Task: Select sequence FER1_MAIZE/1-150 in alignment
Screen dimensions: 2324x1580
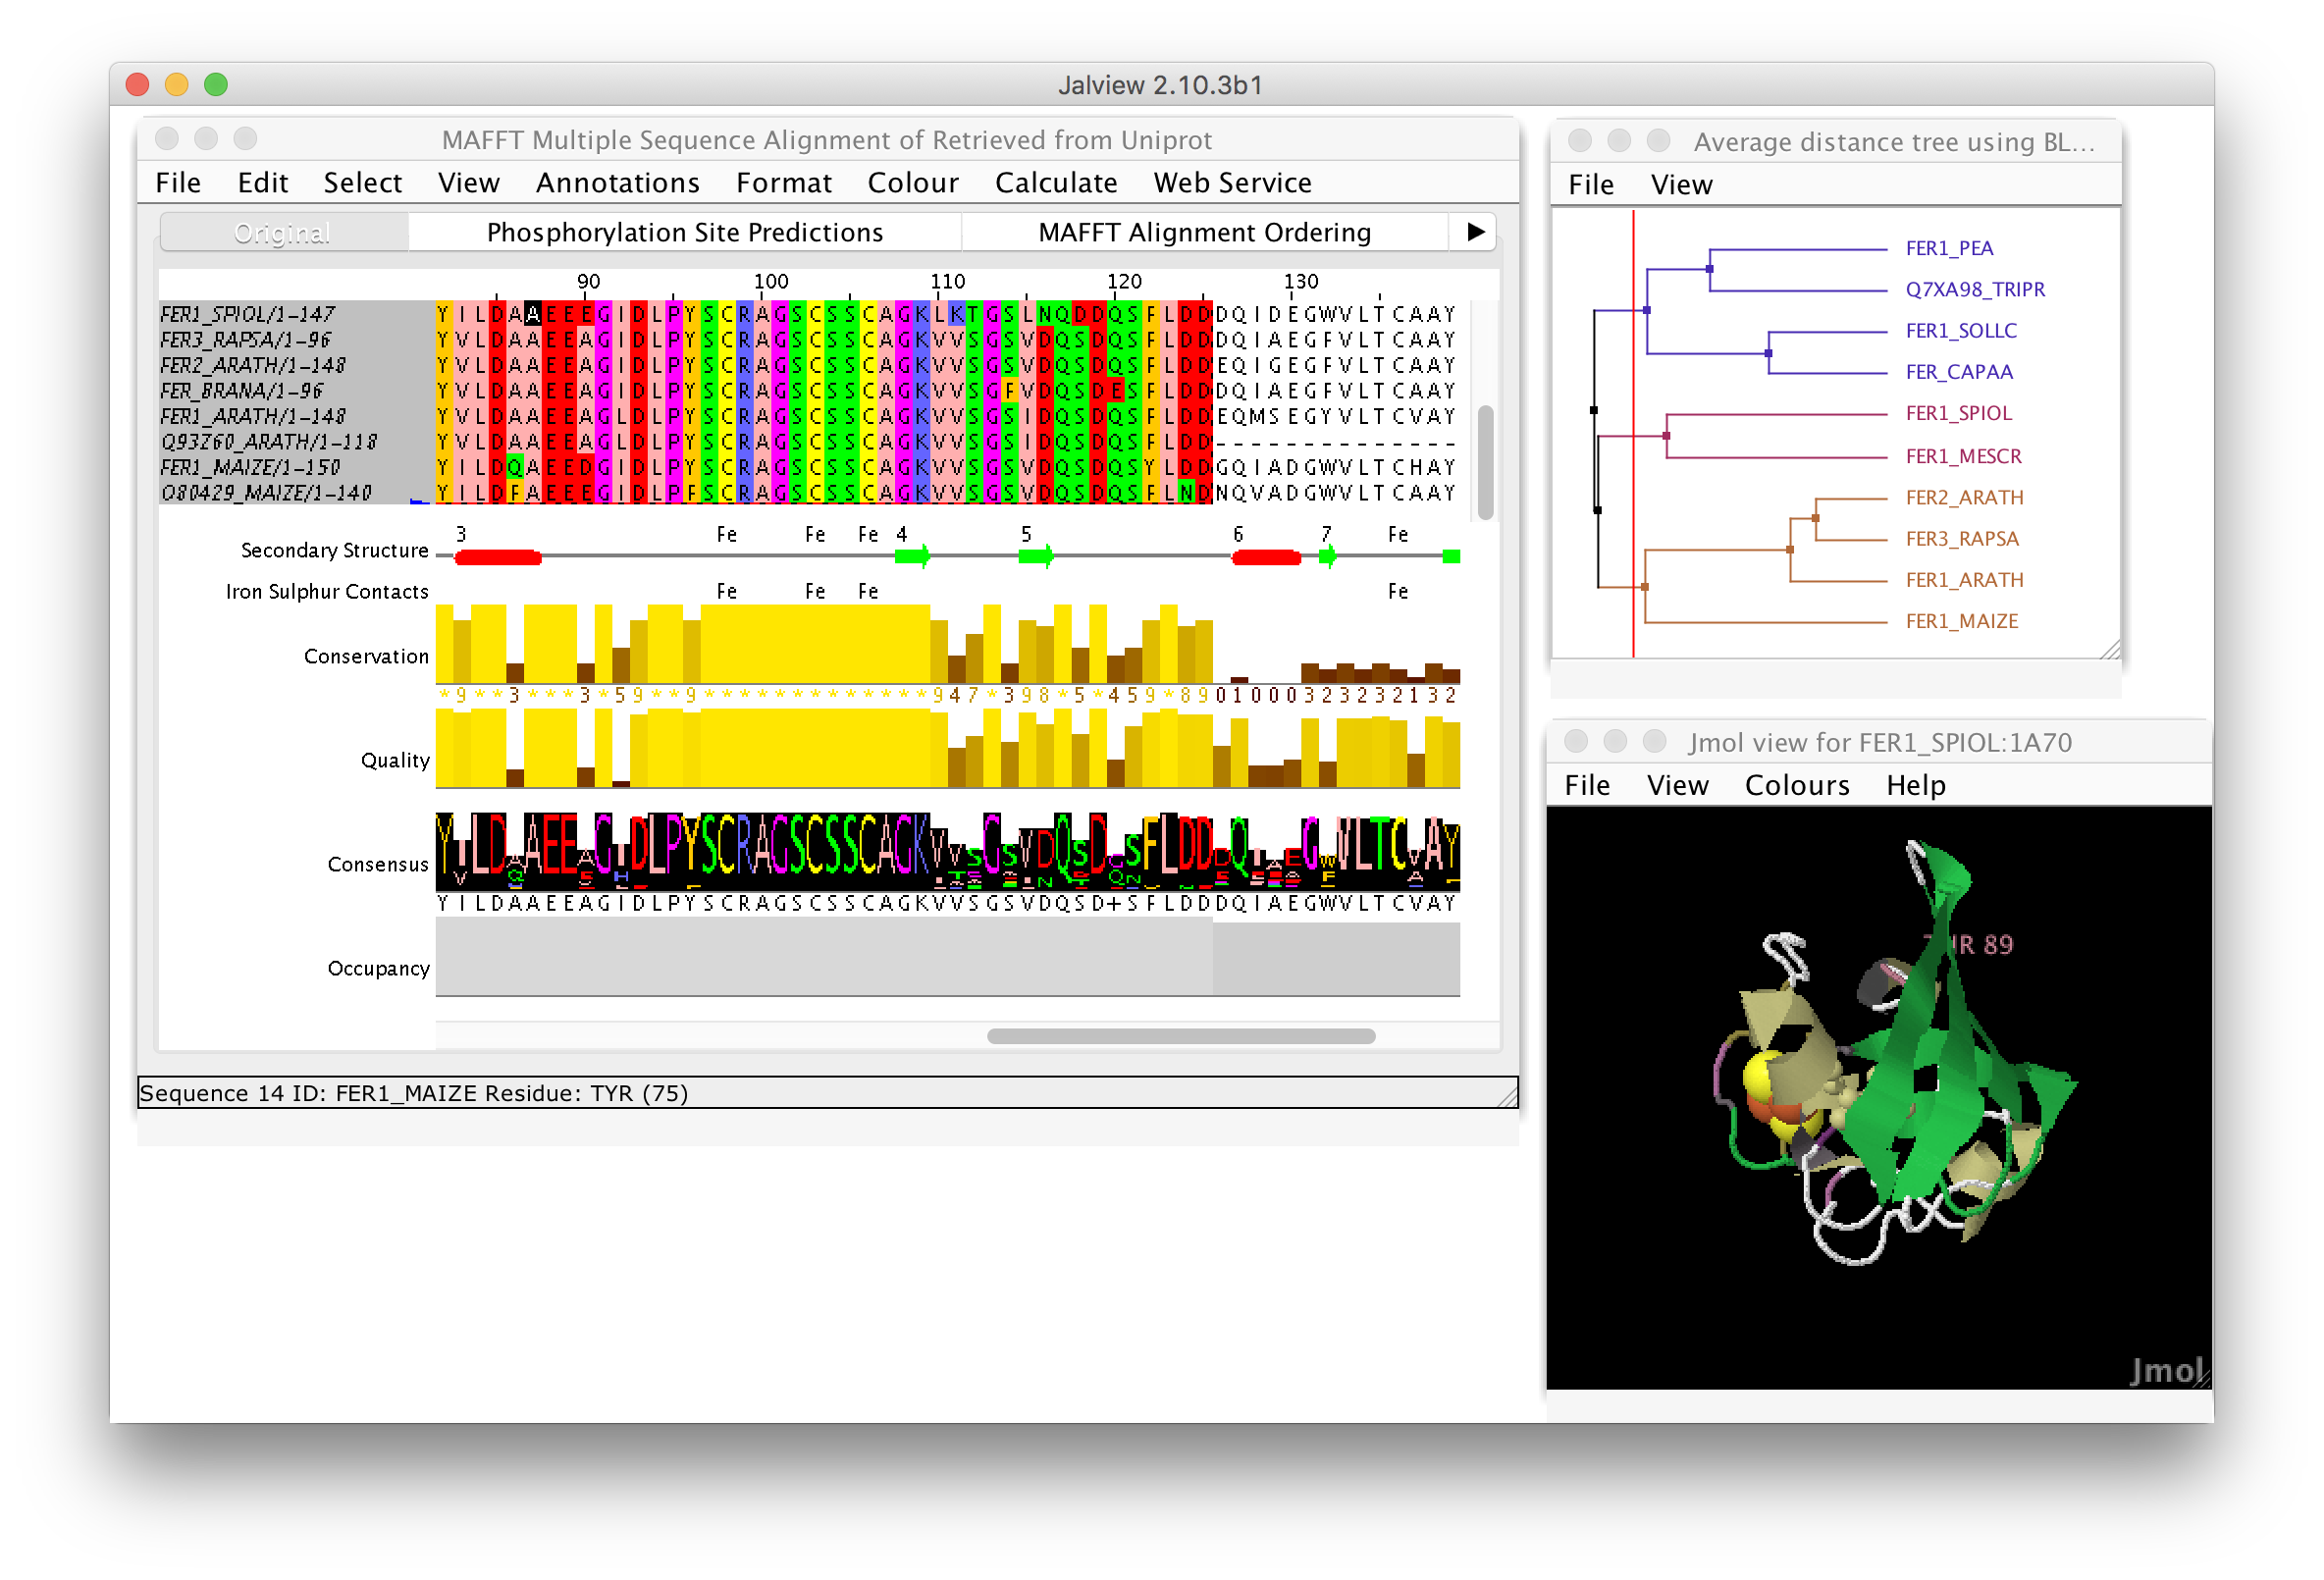Action: pyautogui.click(x=250, y=468)
